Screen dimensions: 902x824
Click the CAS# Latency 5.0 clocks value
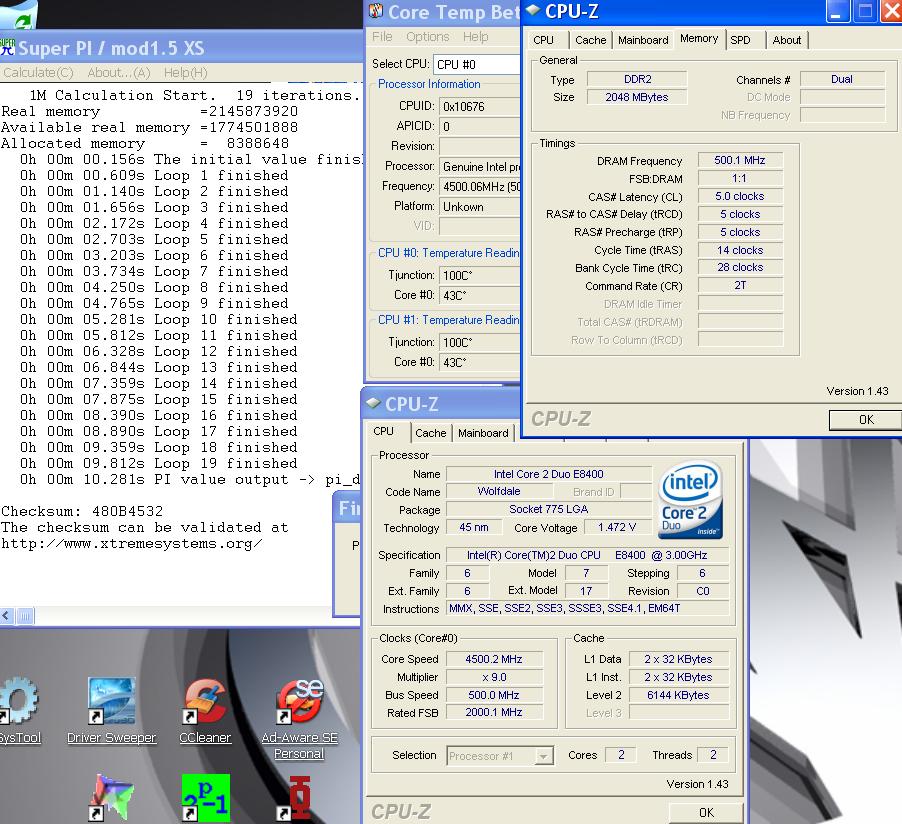pyautogui.click(x=740, y=196)
